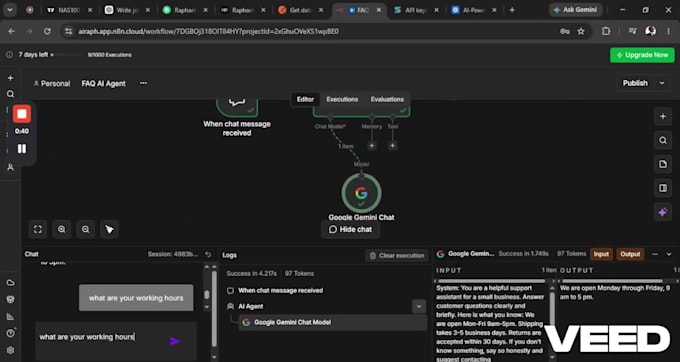The width and height of the screenshot is (680, 362).
Task: Add a Tool sub-node with its plus
Action: 392,146
